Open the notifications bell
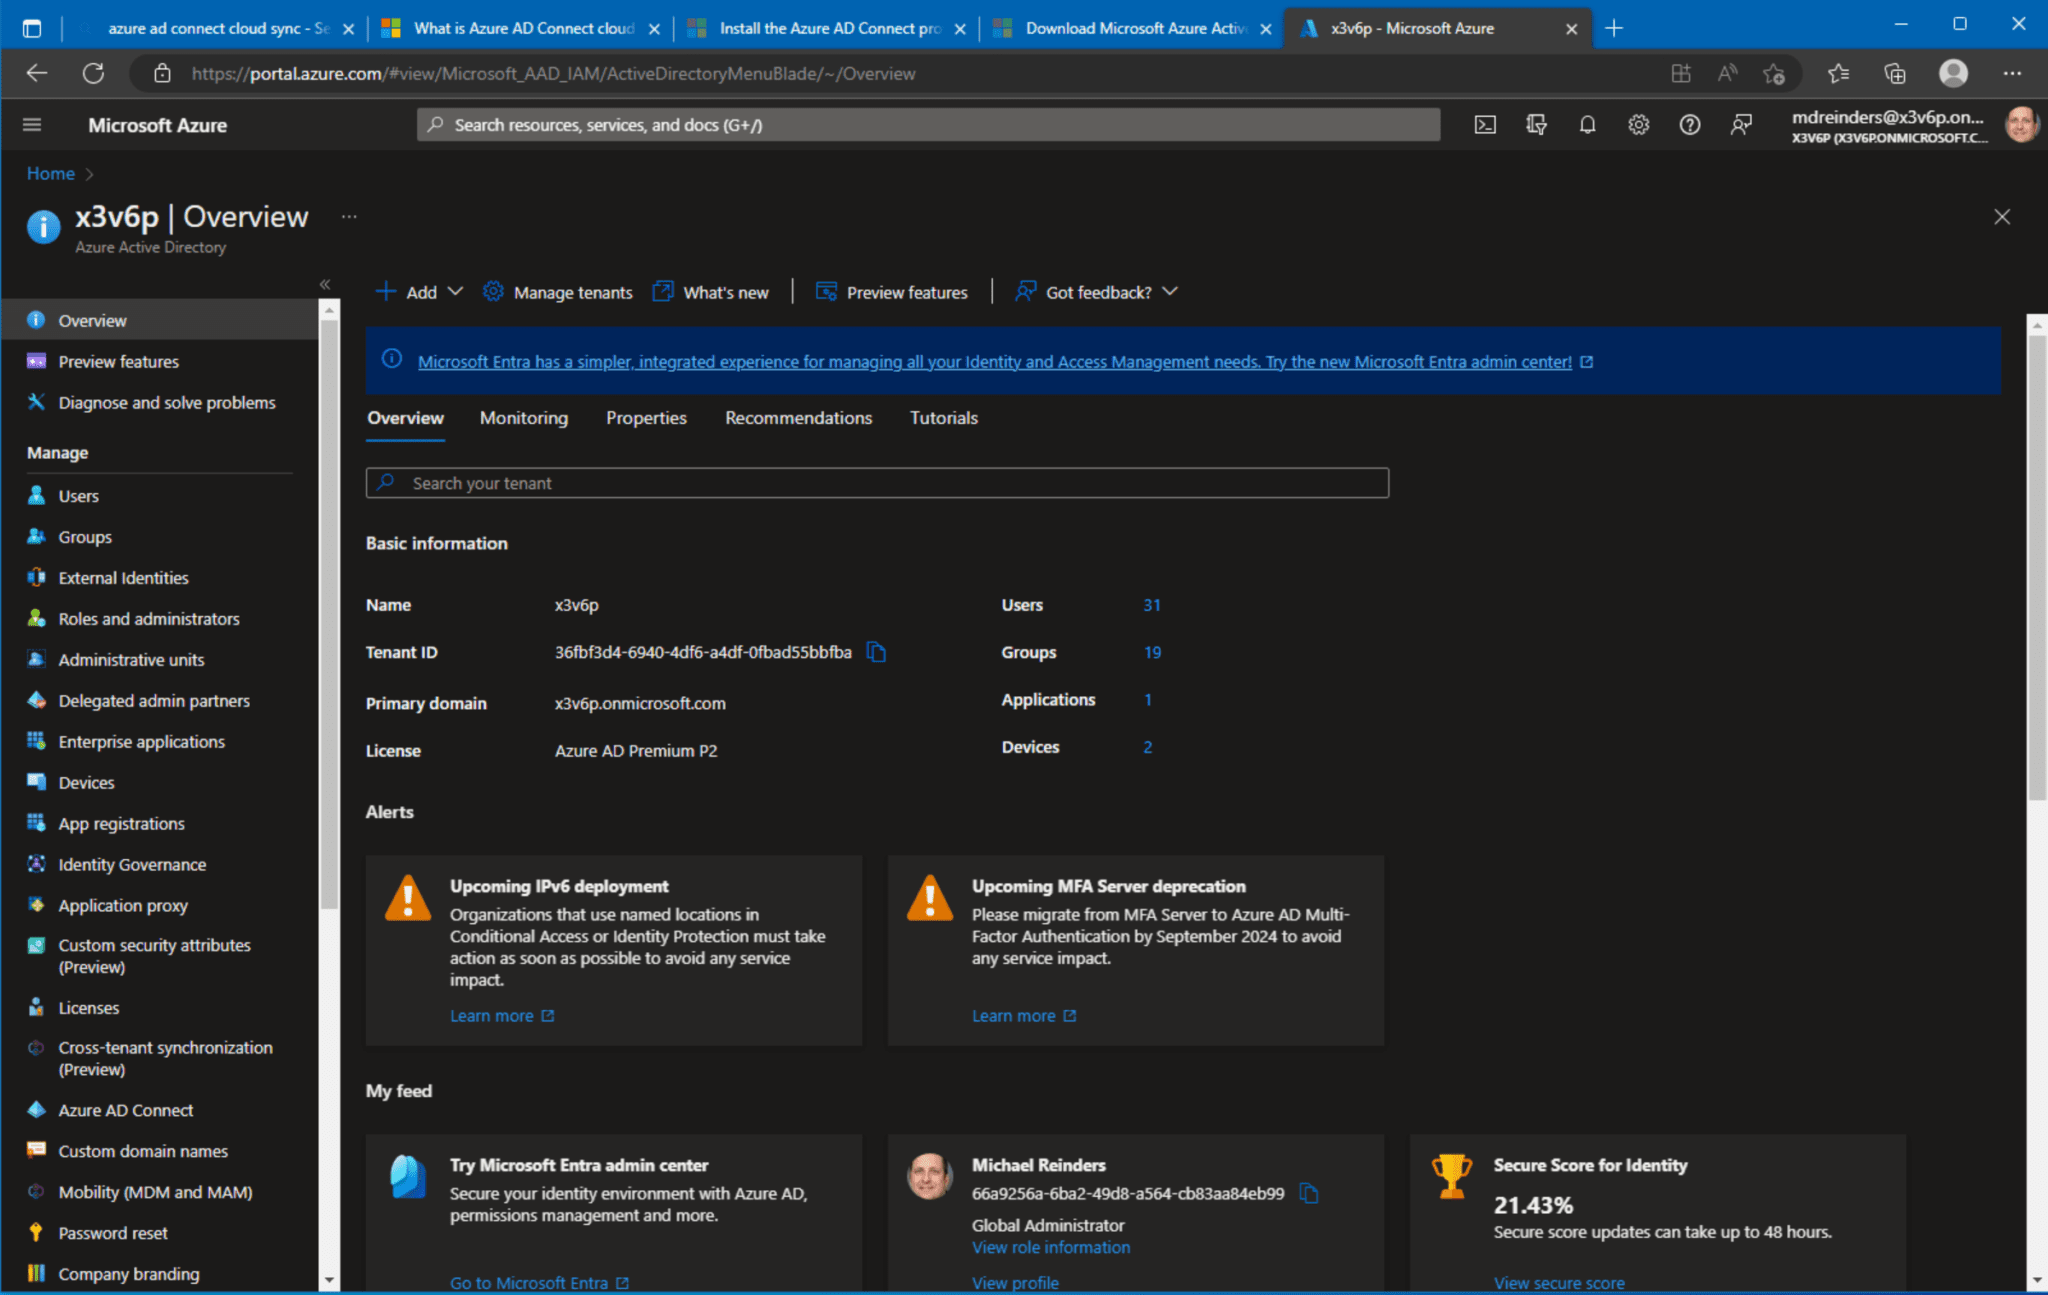Screen dimensions: 2048x1295 (x=1588, y=124)
